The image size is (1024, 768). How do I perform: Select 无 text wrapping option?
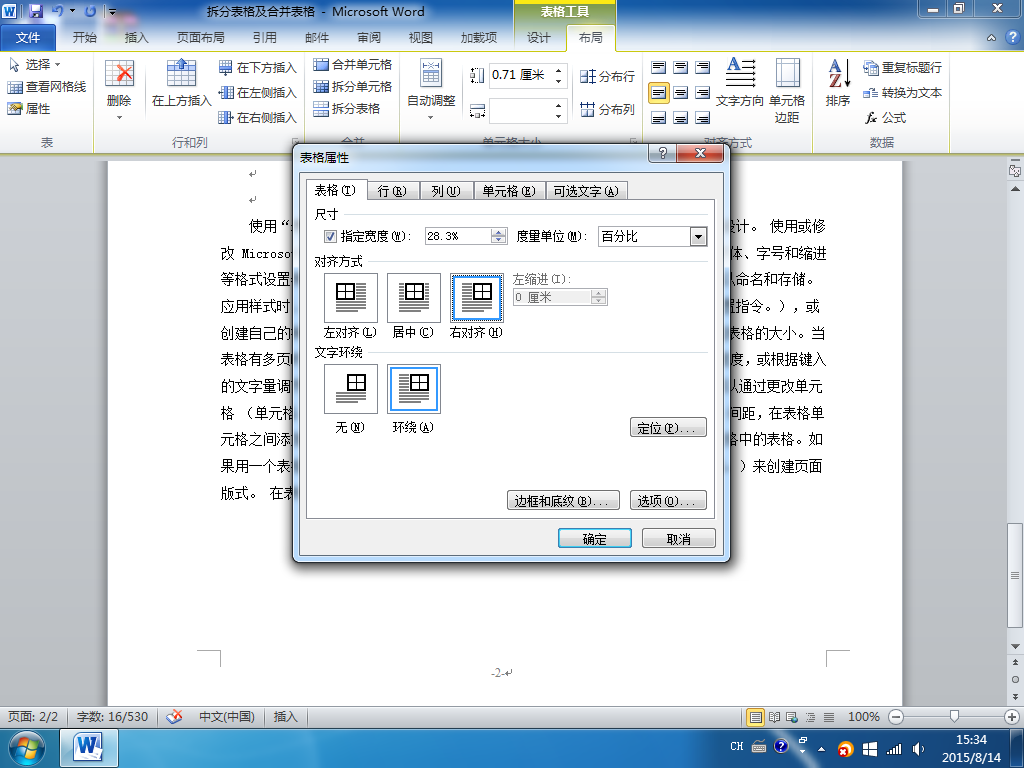tap(351, 389)
